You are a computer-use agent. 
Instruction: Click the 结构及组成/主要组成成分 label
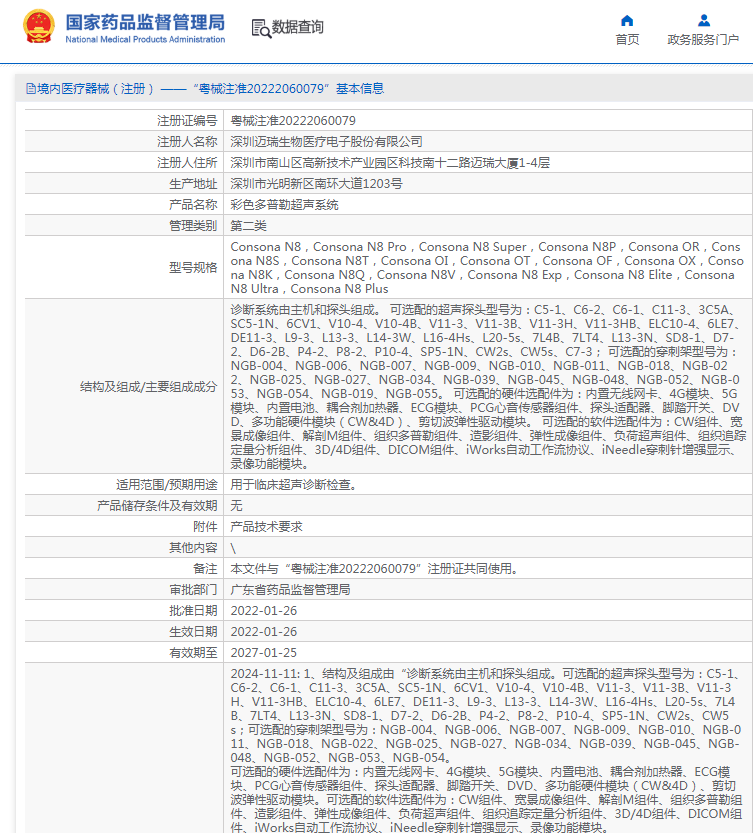tap(148, 387)
